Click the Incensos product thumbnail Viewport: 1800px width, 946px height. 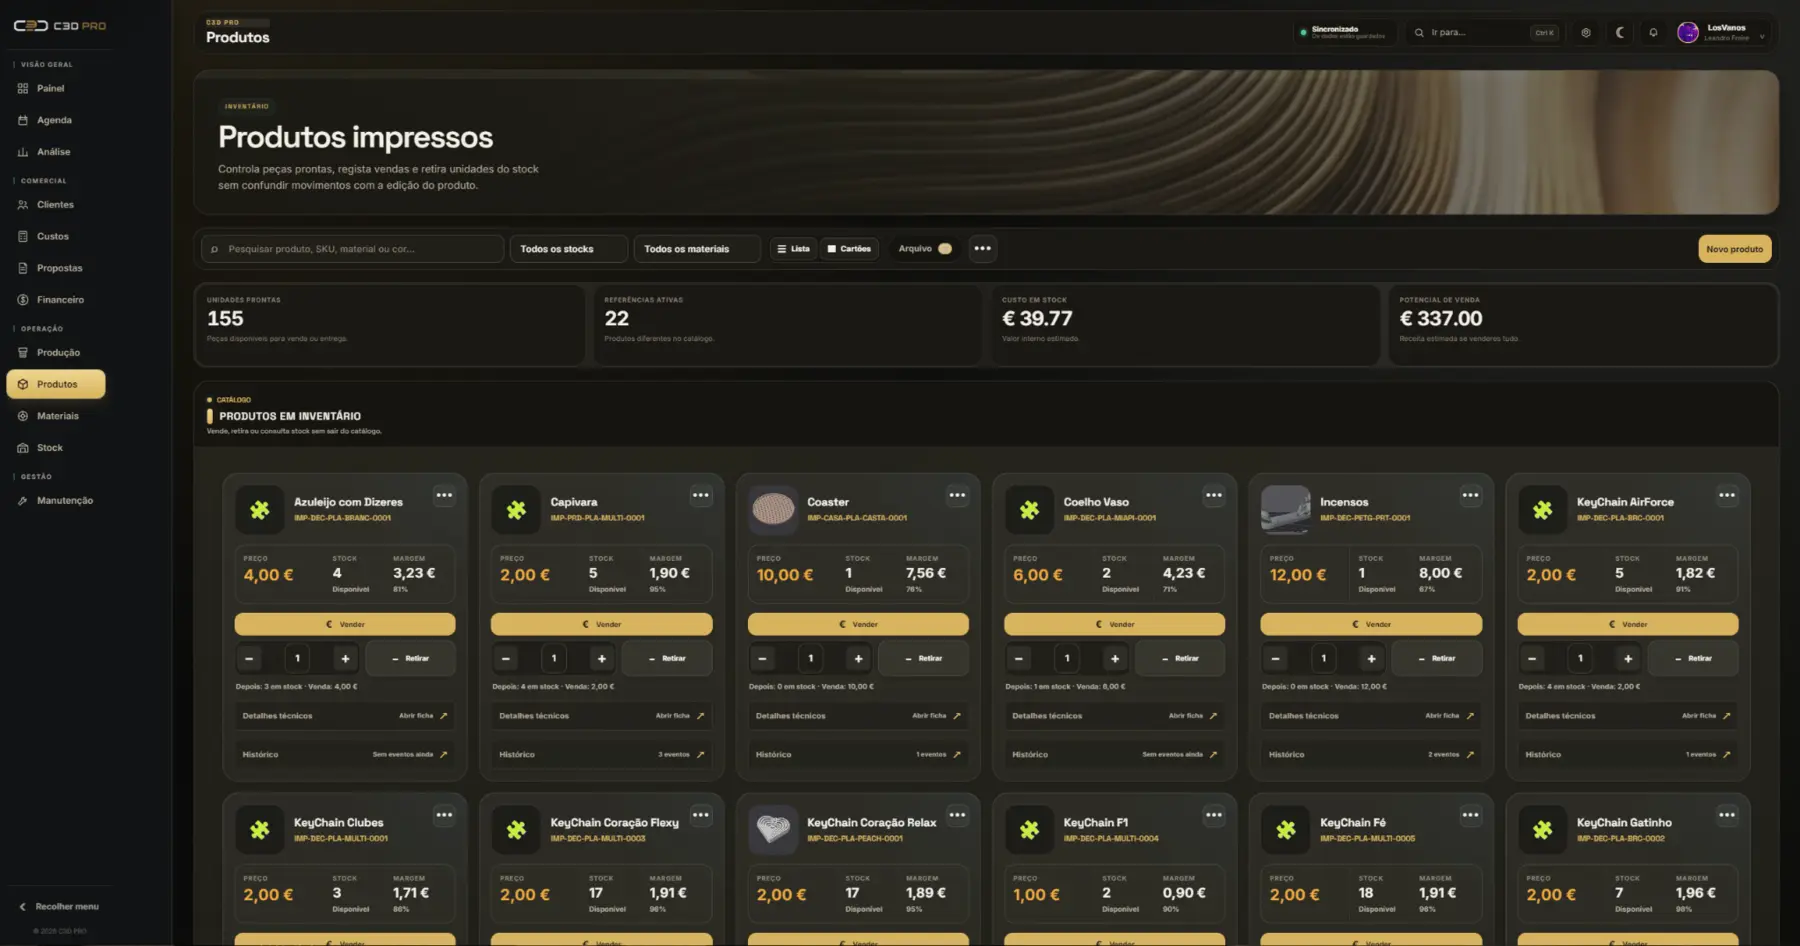pos(1286,510)
